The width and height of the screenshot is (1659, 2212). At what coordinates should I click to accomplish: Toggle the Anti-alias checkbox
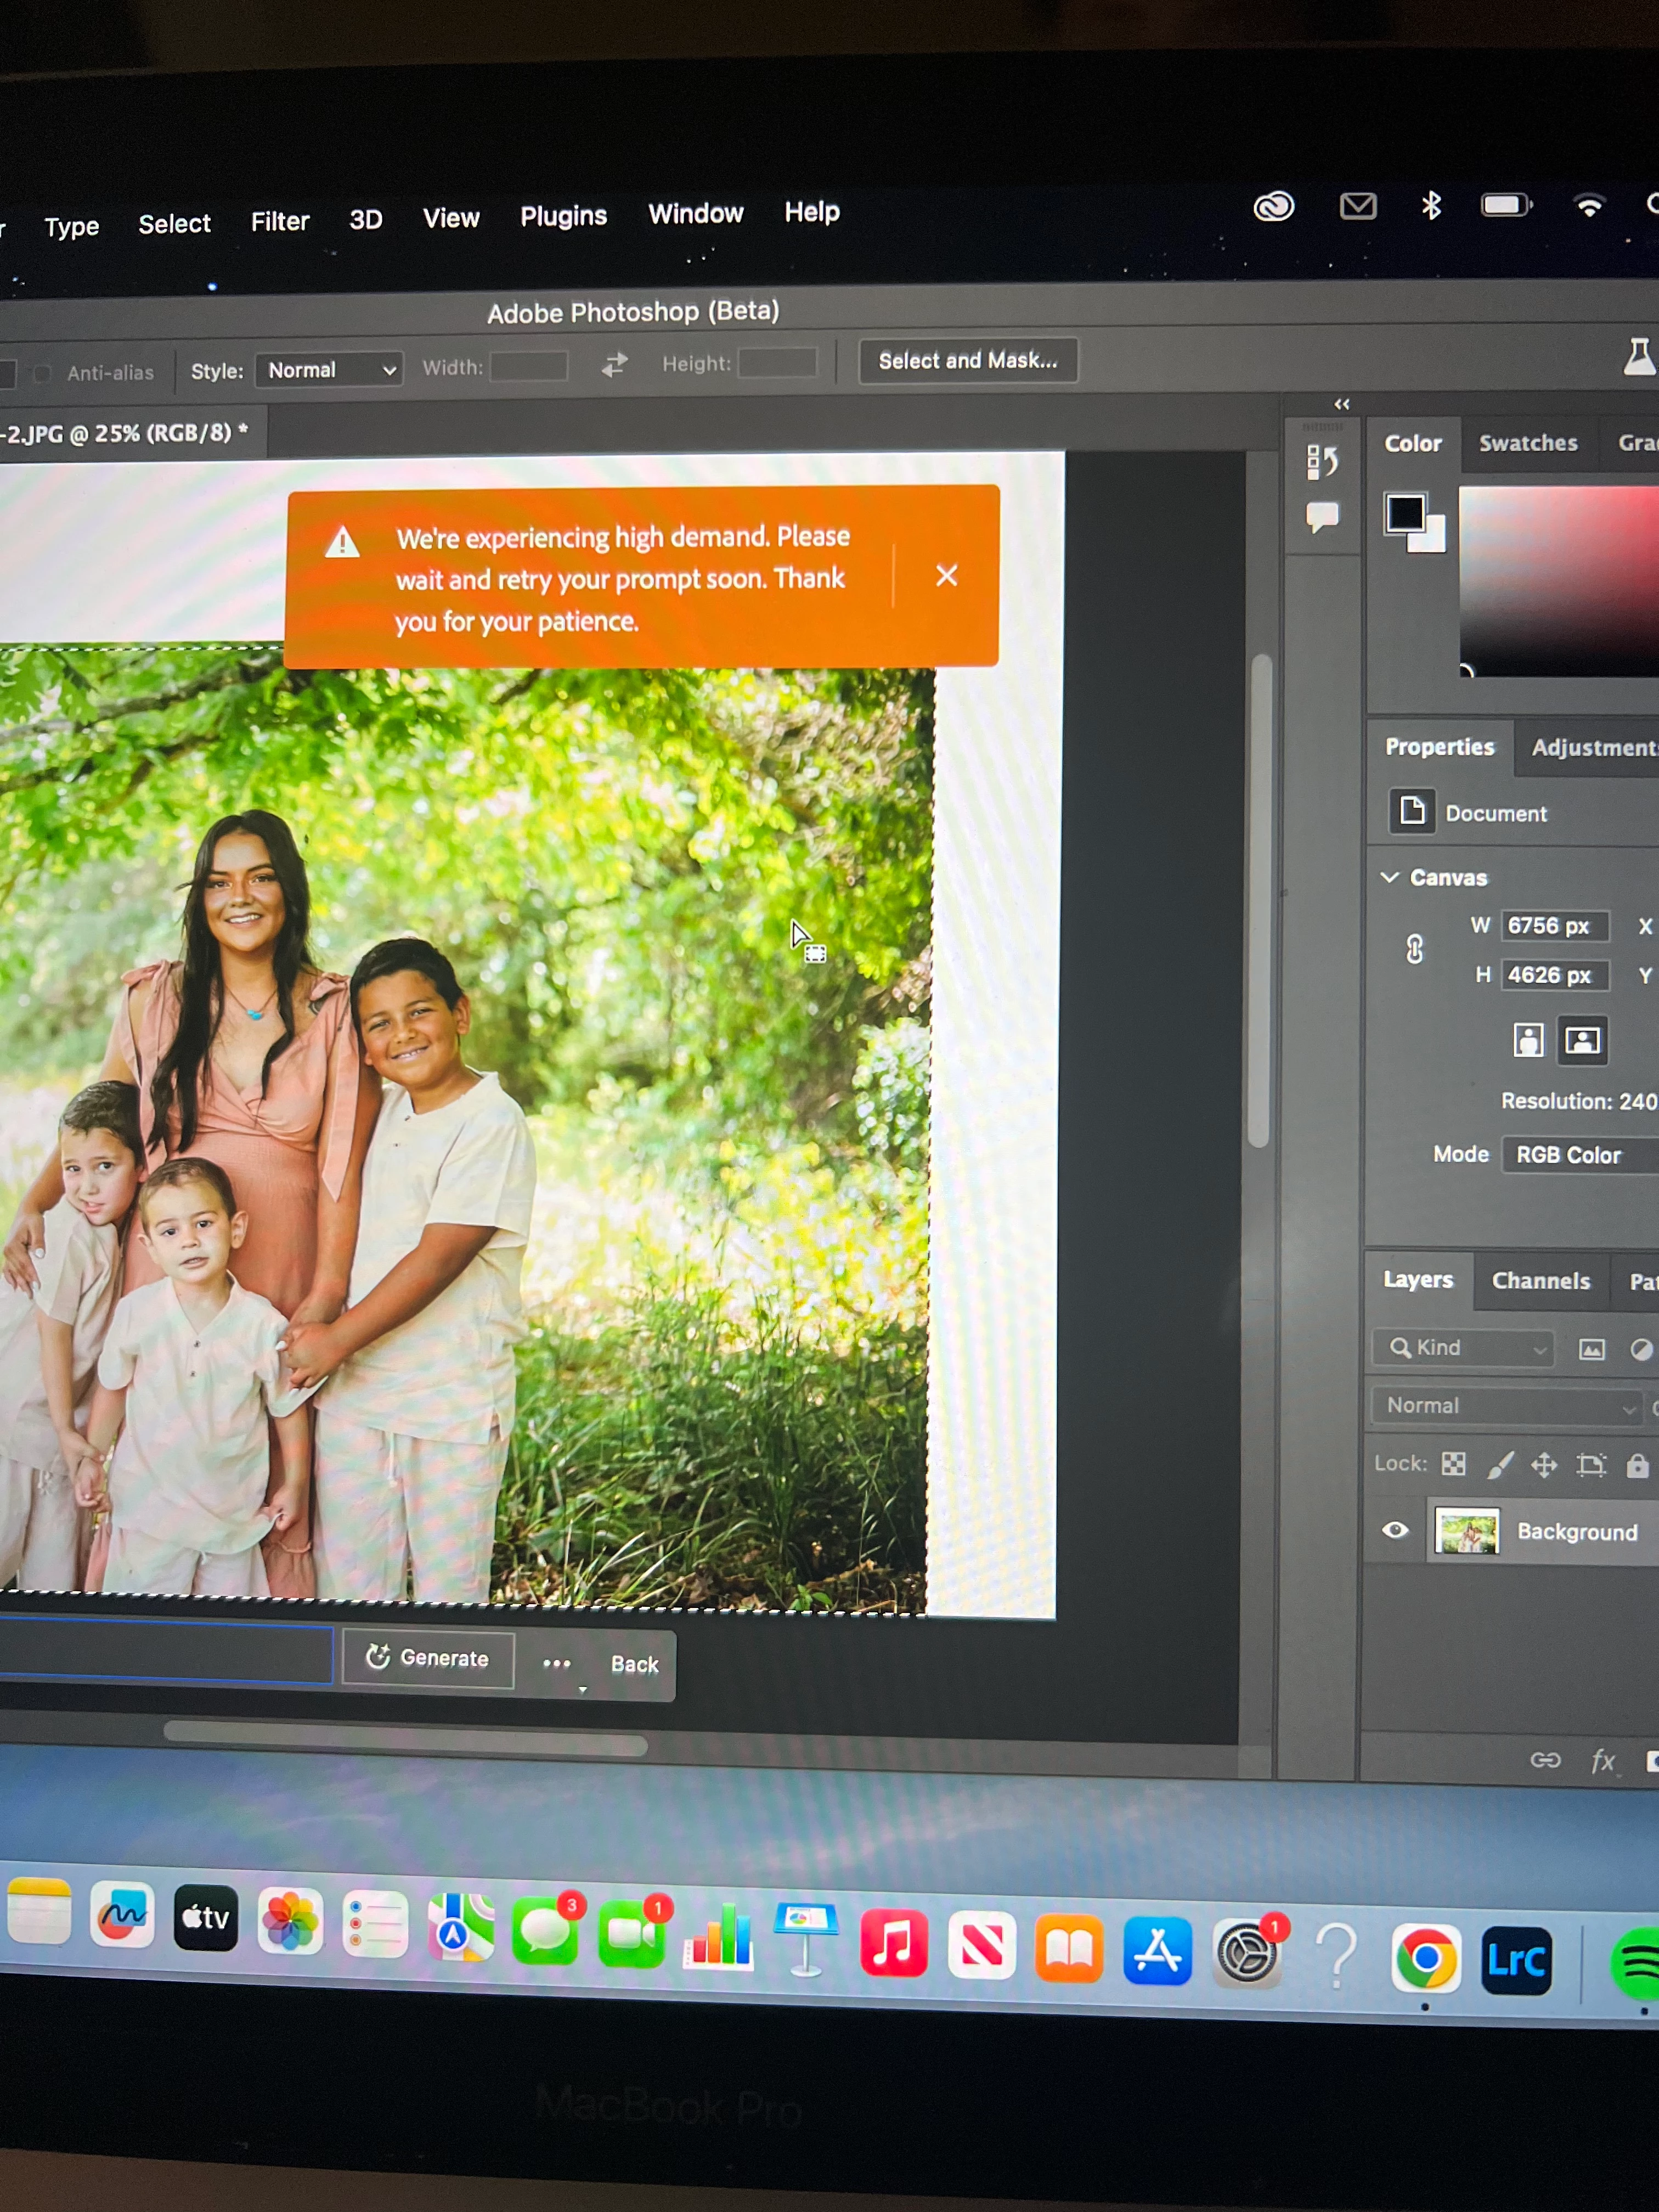point(42,374)
